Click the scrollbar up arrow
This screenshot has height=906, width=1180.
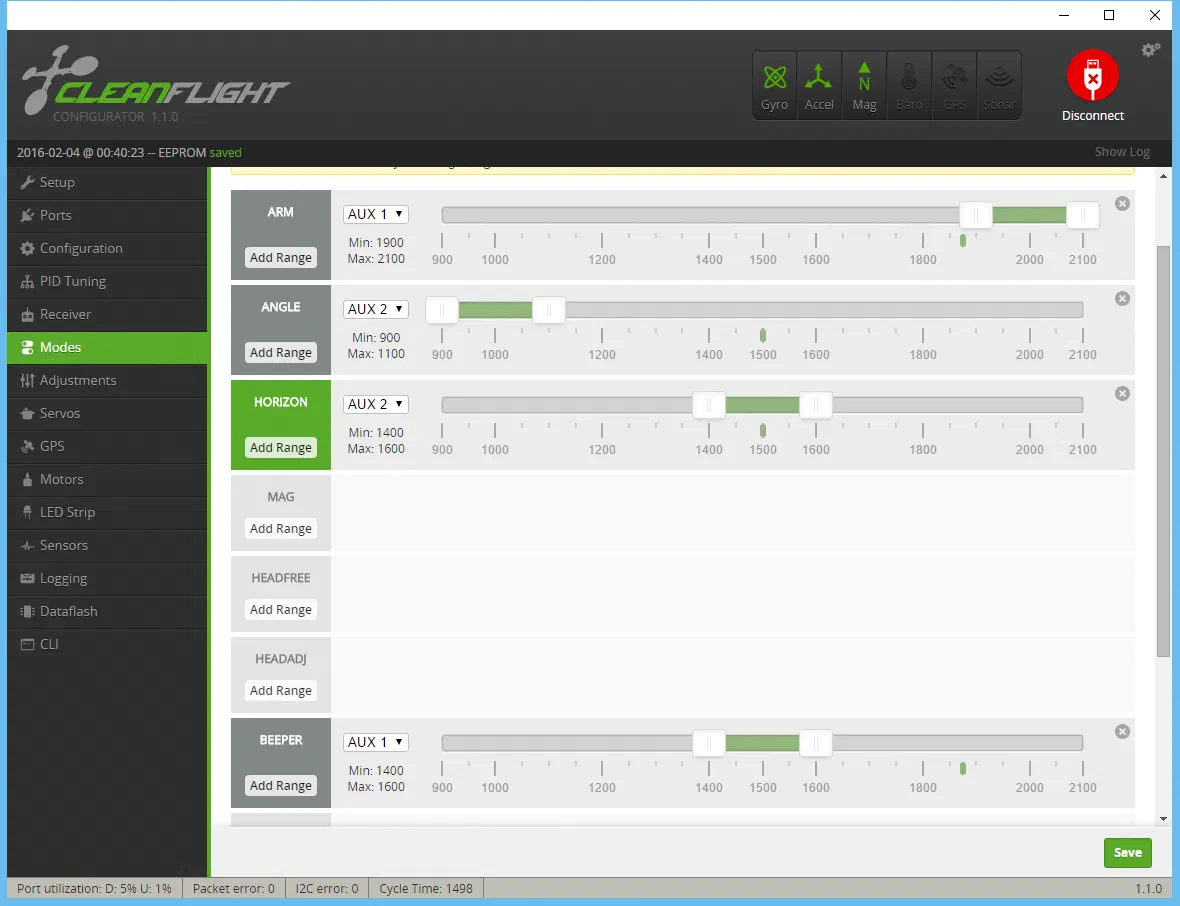[1163, 176]
